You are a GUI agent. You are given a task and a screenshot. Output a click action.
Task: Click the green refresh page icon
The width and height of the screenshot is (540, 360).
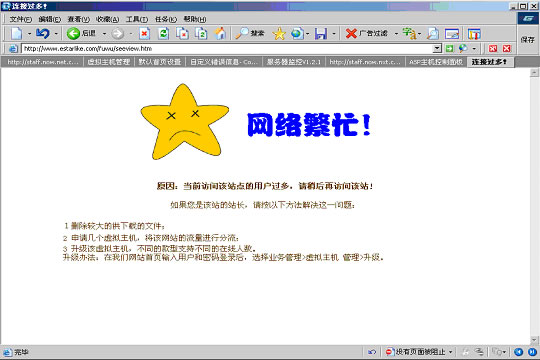[x=163, y=33]
